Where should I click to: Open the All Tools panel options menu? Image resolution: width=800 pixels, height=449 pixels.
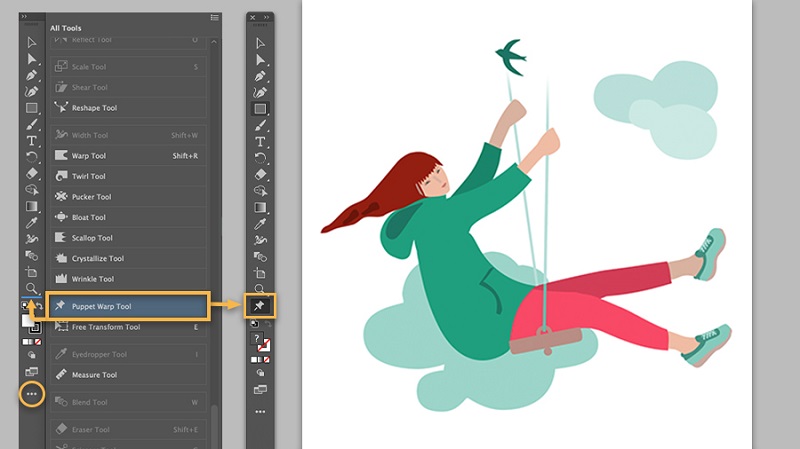tap(214, 17)
